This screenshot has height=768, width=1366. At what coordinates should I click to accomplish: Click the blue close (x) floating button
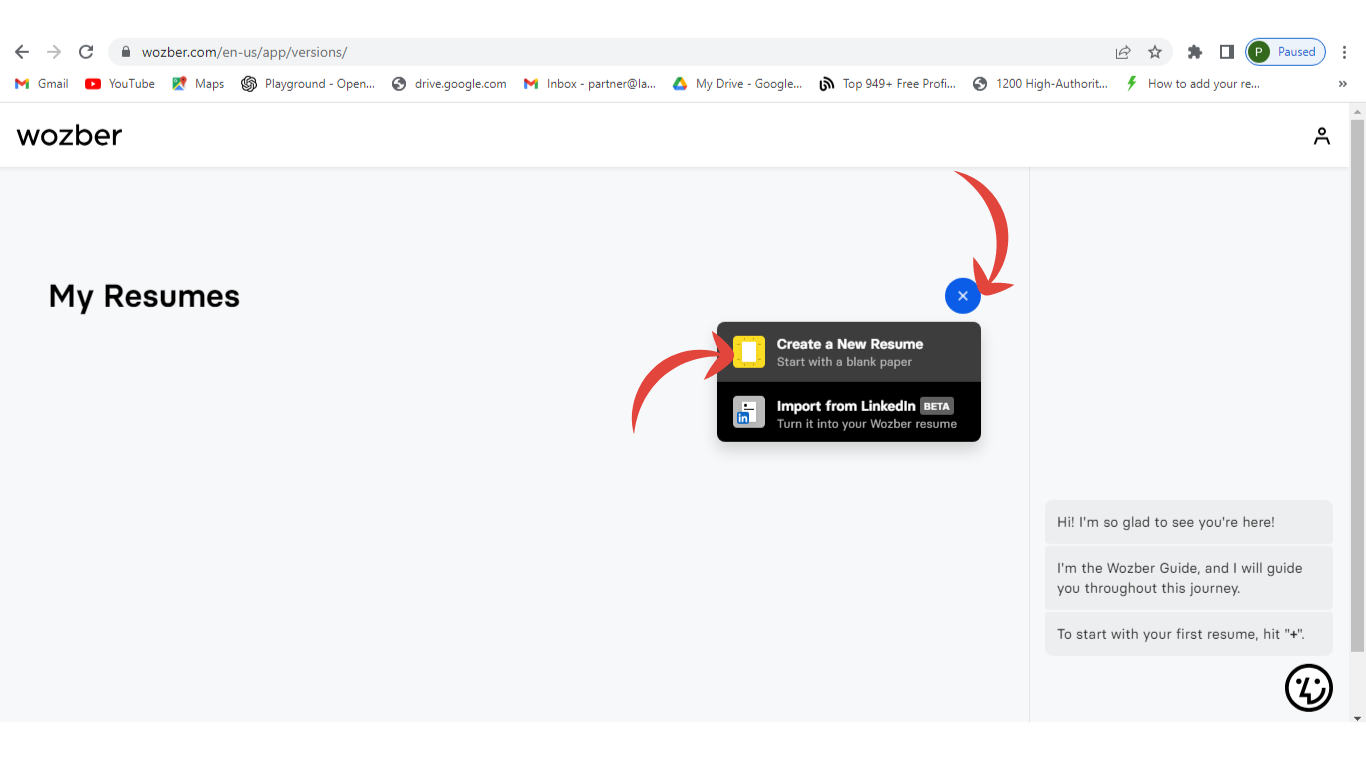coord(962,296)
